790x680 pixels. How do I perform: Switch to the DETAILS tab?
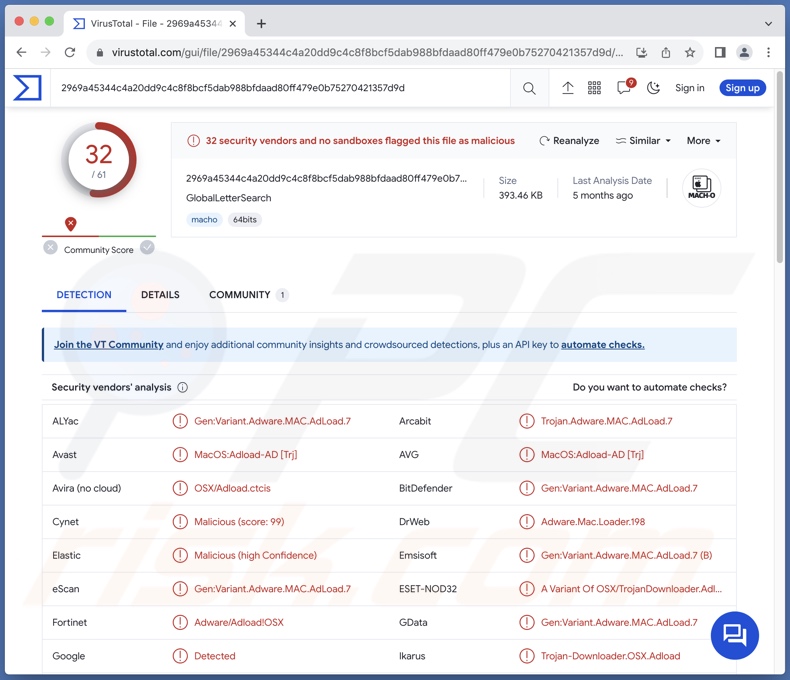click(x=160, y=295)
